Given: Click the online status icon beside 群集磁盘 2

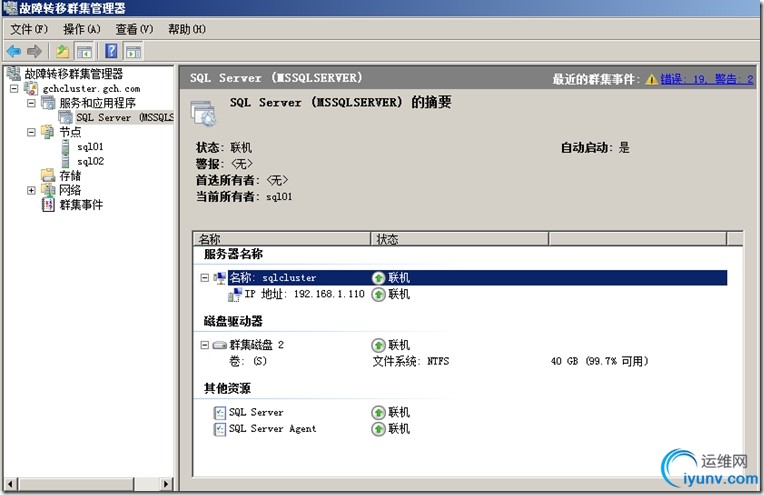Looking at the screenshot, I should pyautogui.click(x=379, y=345).
